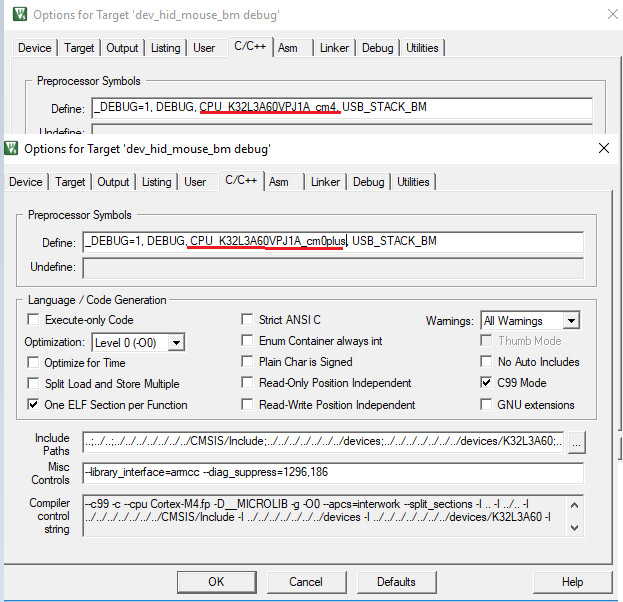The width and height of the screenshot is (623, 602).
Task: Check the GNU extensions box
Action: pos(487,405)
